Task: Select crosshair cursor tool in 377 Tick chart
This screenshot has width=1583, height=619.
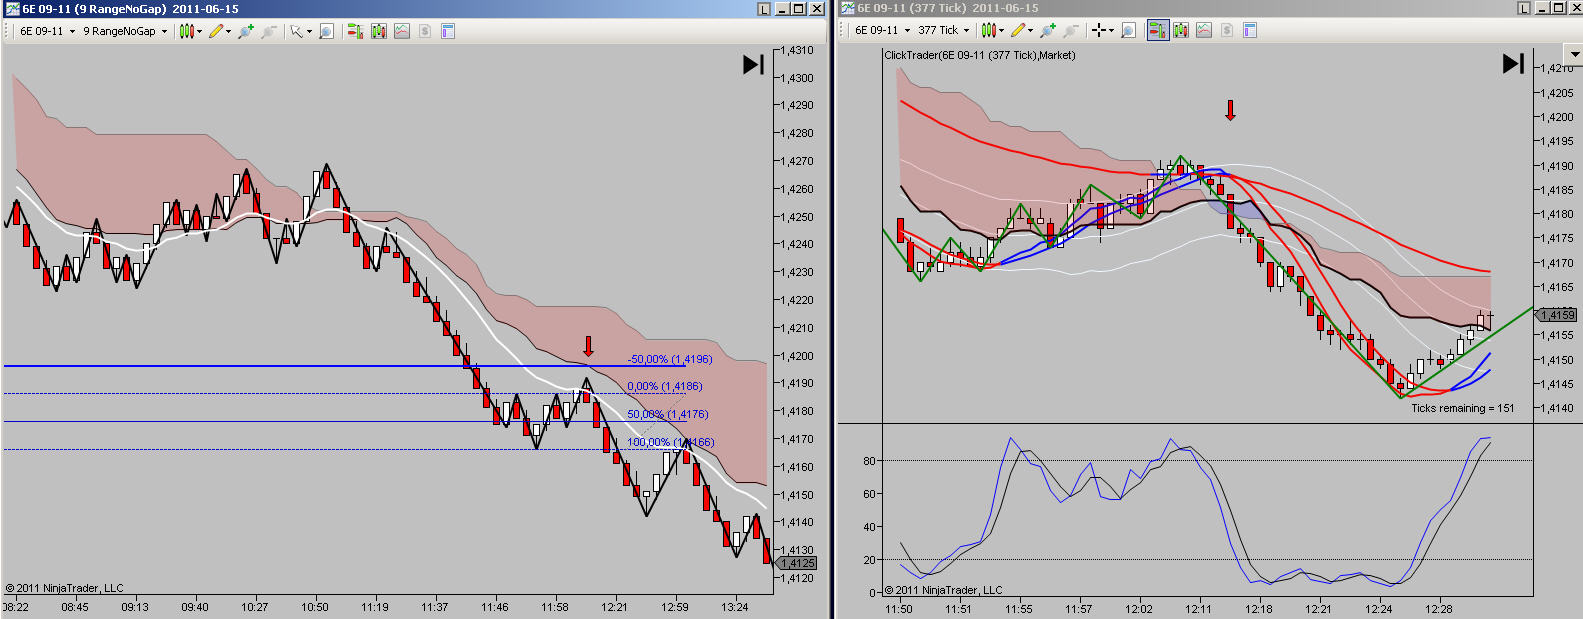Action: pyautogui.click(x=1098, y=30)
